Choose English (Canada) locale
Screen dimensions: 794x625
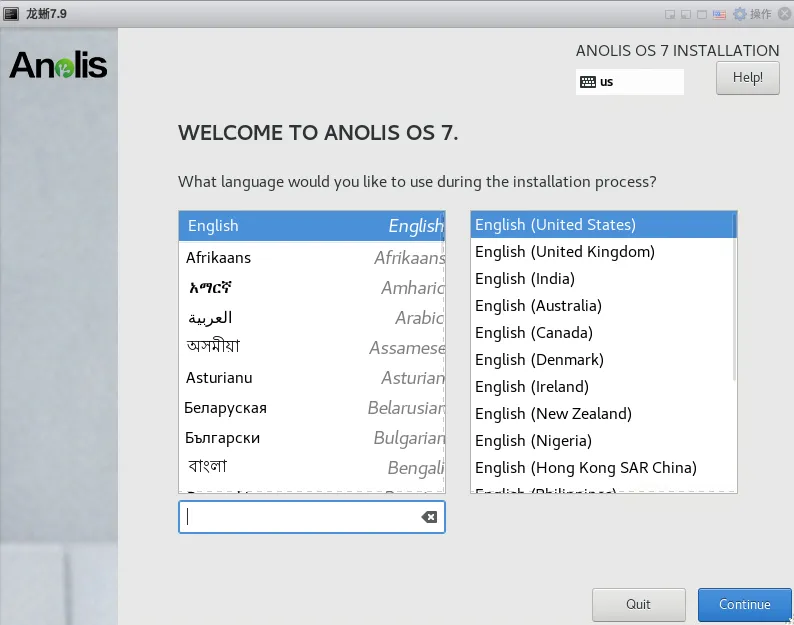click(602, 333)
